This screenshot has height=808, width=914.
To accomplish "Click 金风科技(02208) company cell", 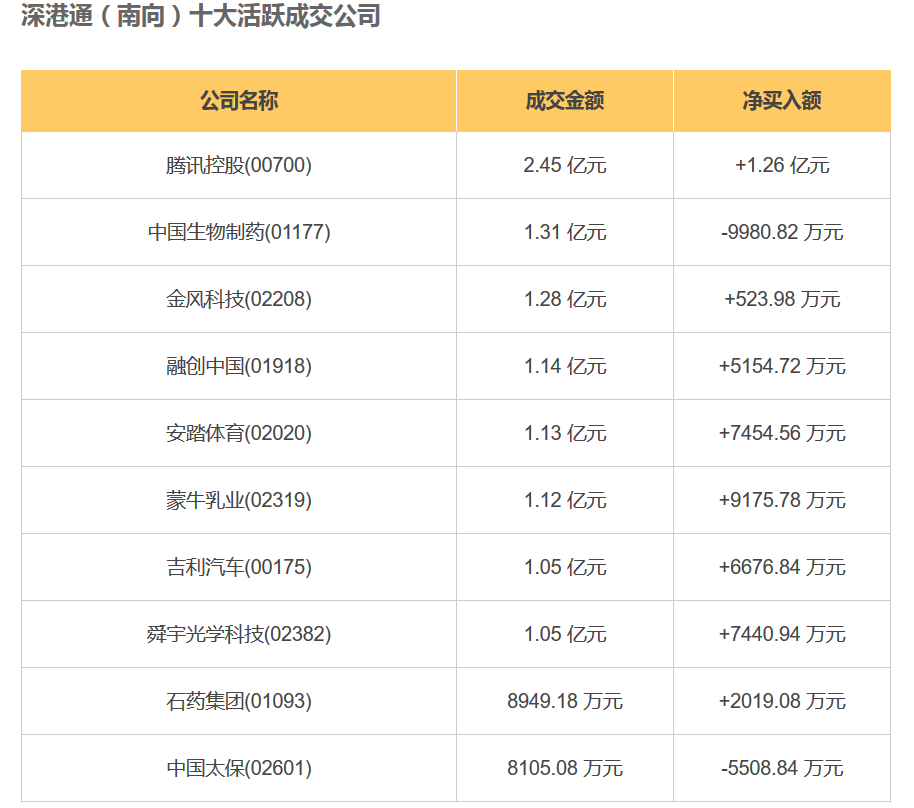I will tap(239, 300).
